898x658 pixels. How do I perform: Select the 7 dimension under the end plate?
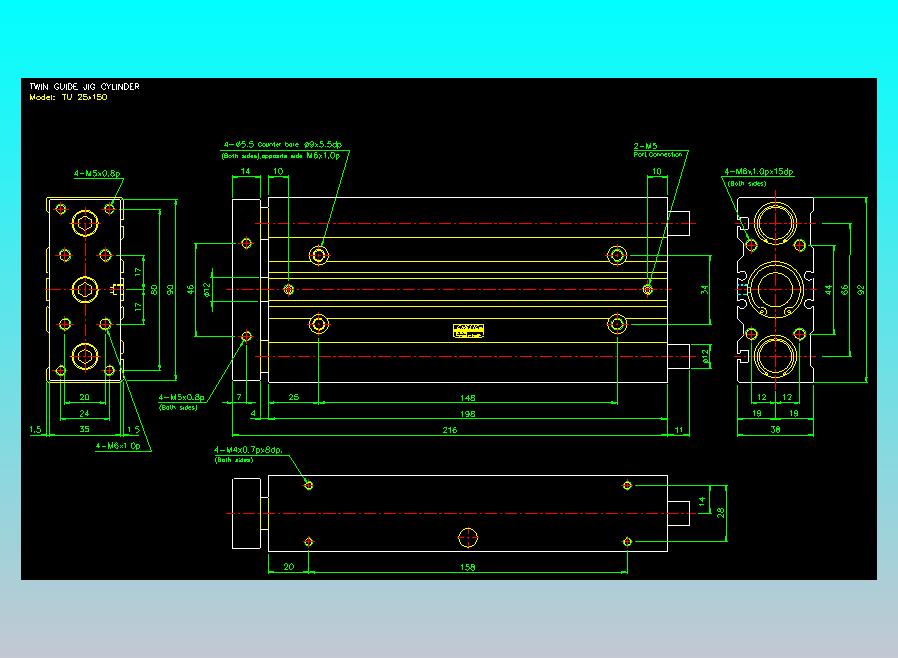coord(239,397)
